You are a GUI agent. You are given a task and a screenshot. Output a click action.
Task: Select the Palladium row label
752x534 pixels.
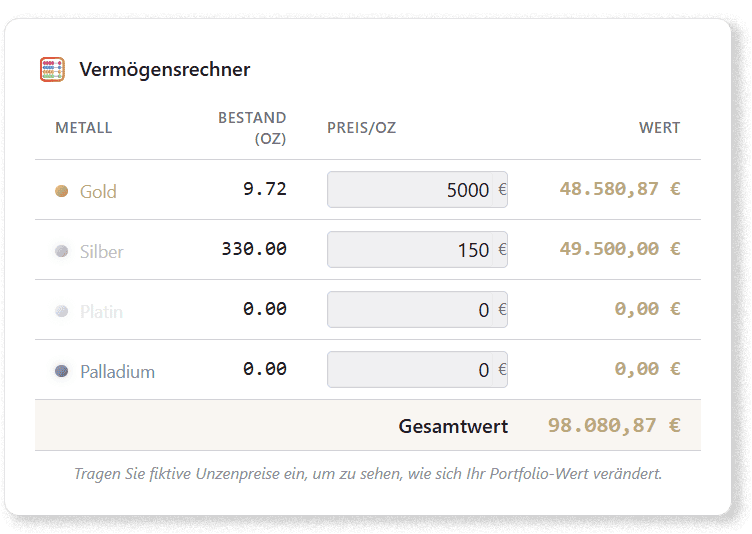(x=117, y=371)
